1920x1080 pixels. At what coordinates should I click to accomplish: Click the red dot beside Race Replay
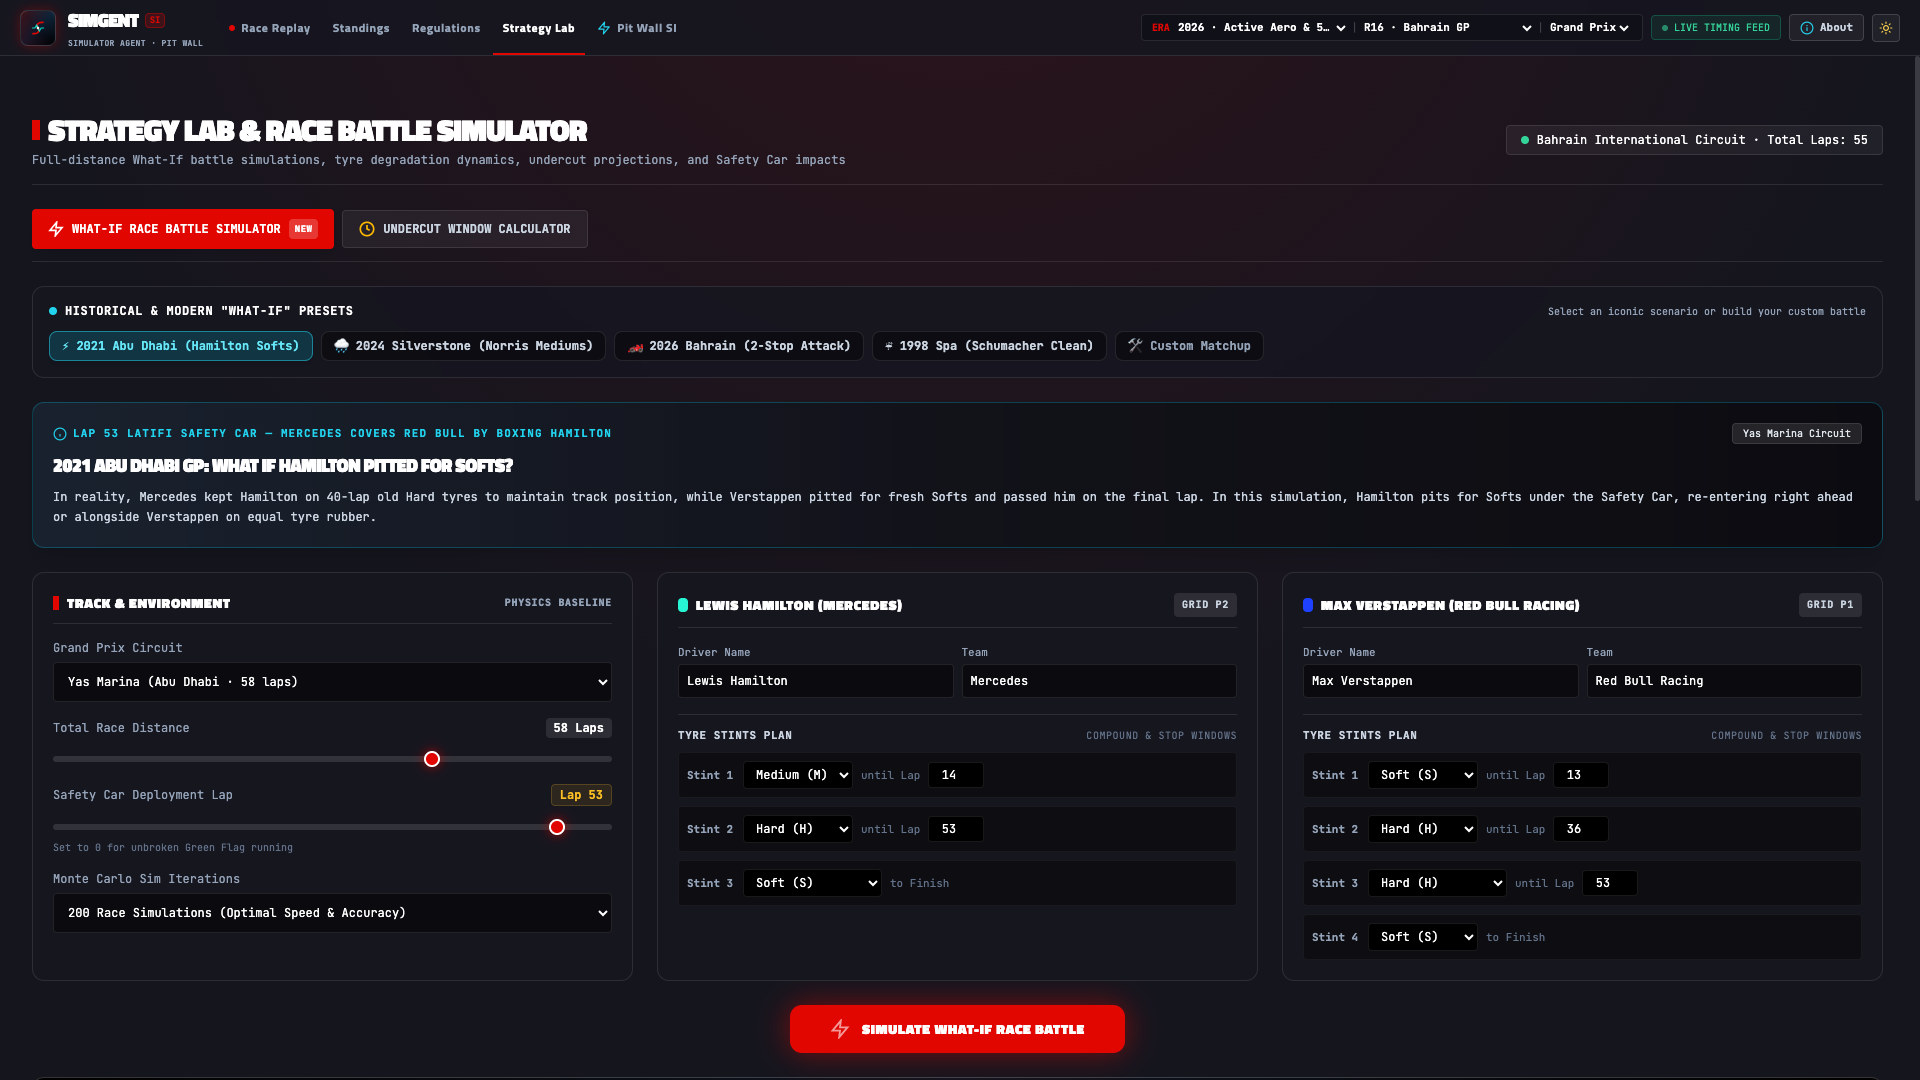tap(232, 28)
